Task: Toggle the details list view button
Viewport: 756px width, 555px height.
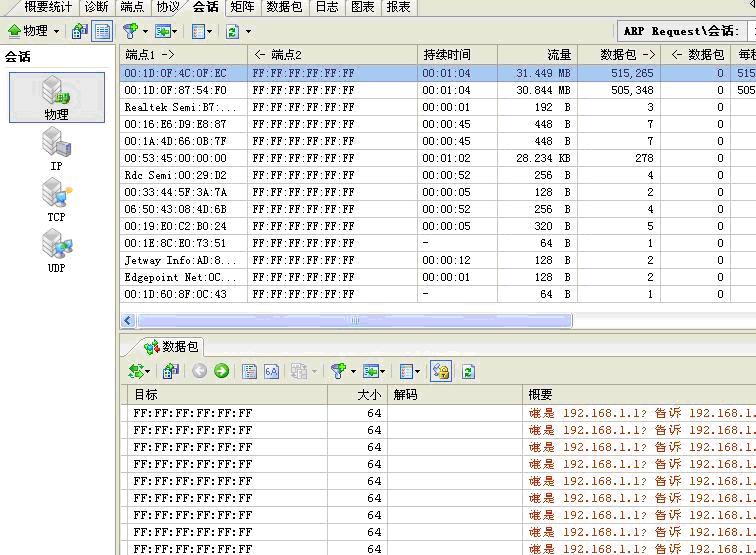Action: (101, 31)
